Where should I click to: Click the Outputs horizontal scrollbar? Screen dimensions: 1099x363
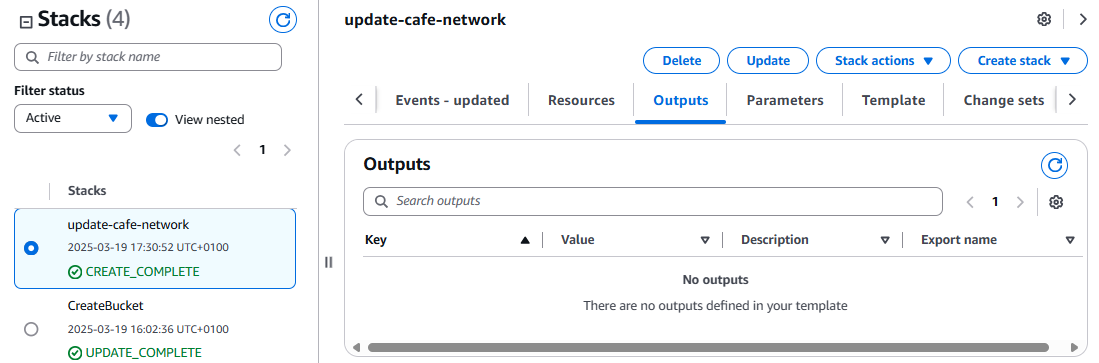[x=708, y=347]
